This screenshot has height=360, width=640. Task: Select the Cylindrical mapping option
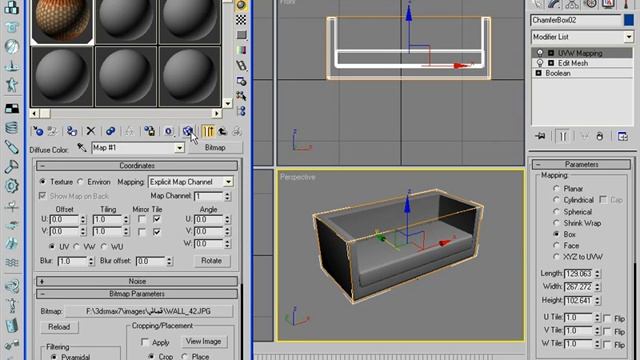click(x=556, y=200)
